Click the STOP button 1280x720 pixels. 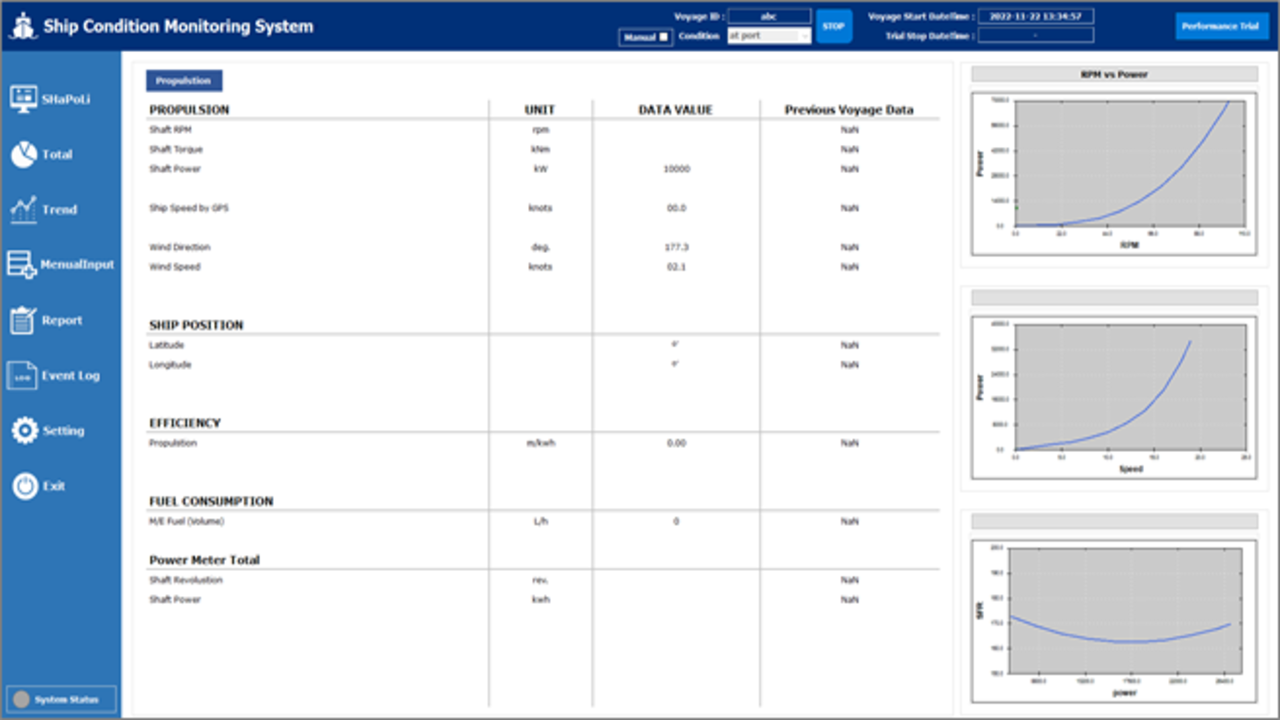[x=833, y=26]
